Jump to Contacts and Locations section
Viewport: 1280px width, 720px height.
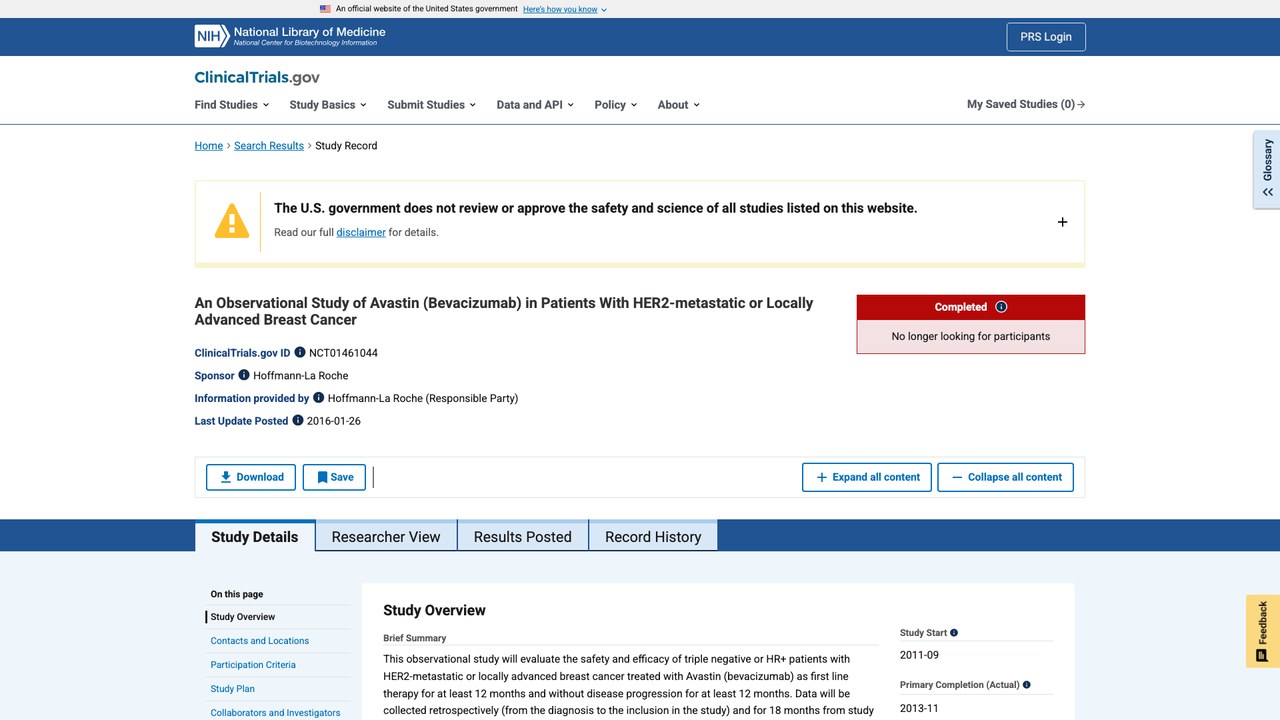point(260,641)
